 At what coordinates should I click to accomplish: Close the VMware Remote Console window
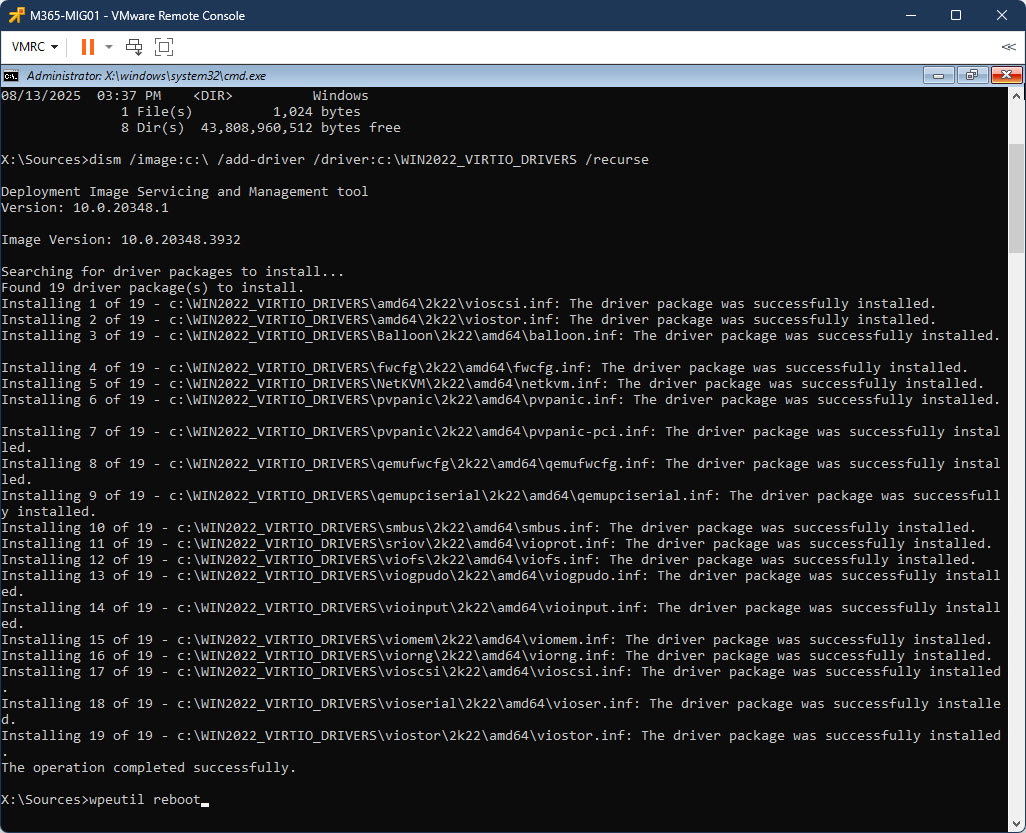point(1002,15)
